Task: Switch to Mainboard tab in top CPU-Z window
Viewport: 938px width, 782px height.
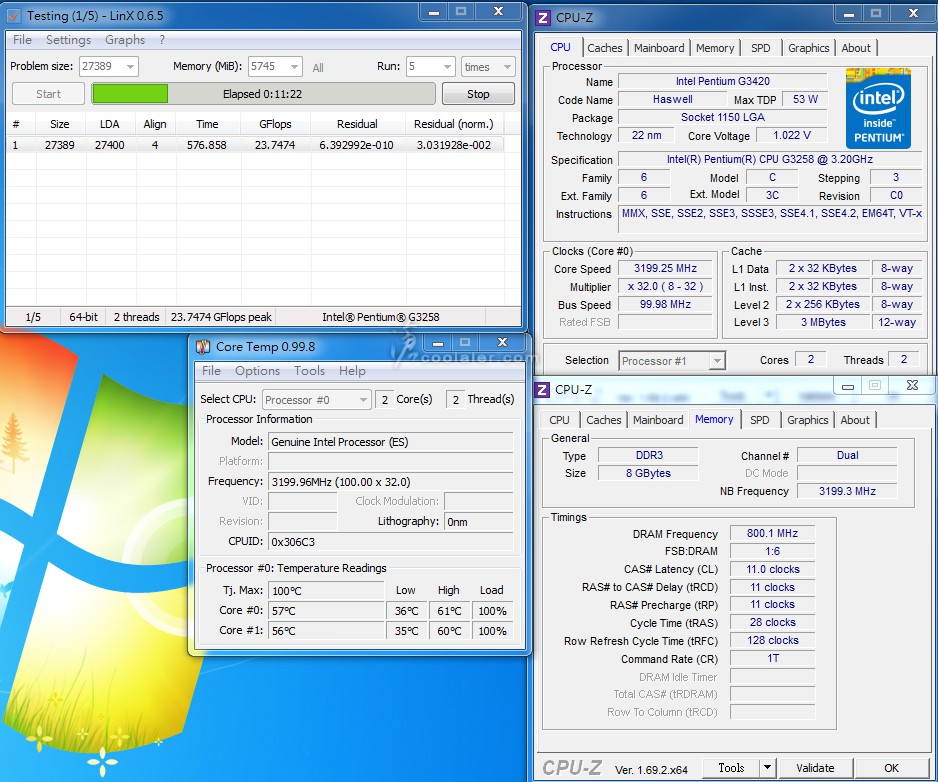Action: (659, 48)
